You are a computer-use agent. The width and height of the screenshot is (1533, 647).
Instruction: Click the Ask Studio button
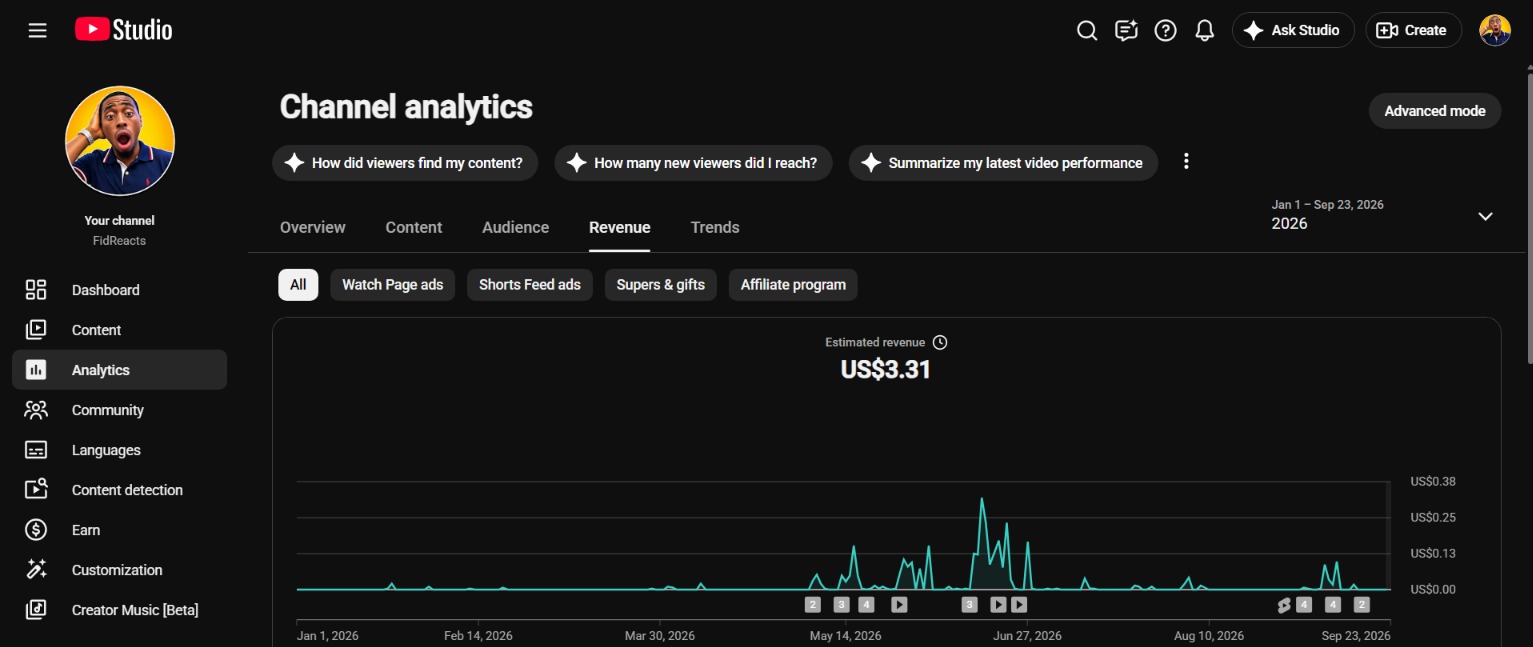[x=1293, y=30]
